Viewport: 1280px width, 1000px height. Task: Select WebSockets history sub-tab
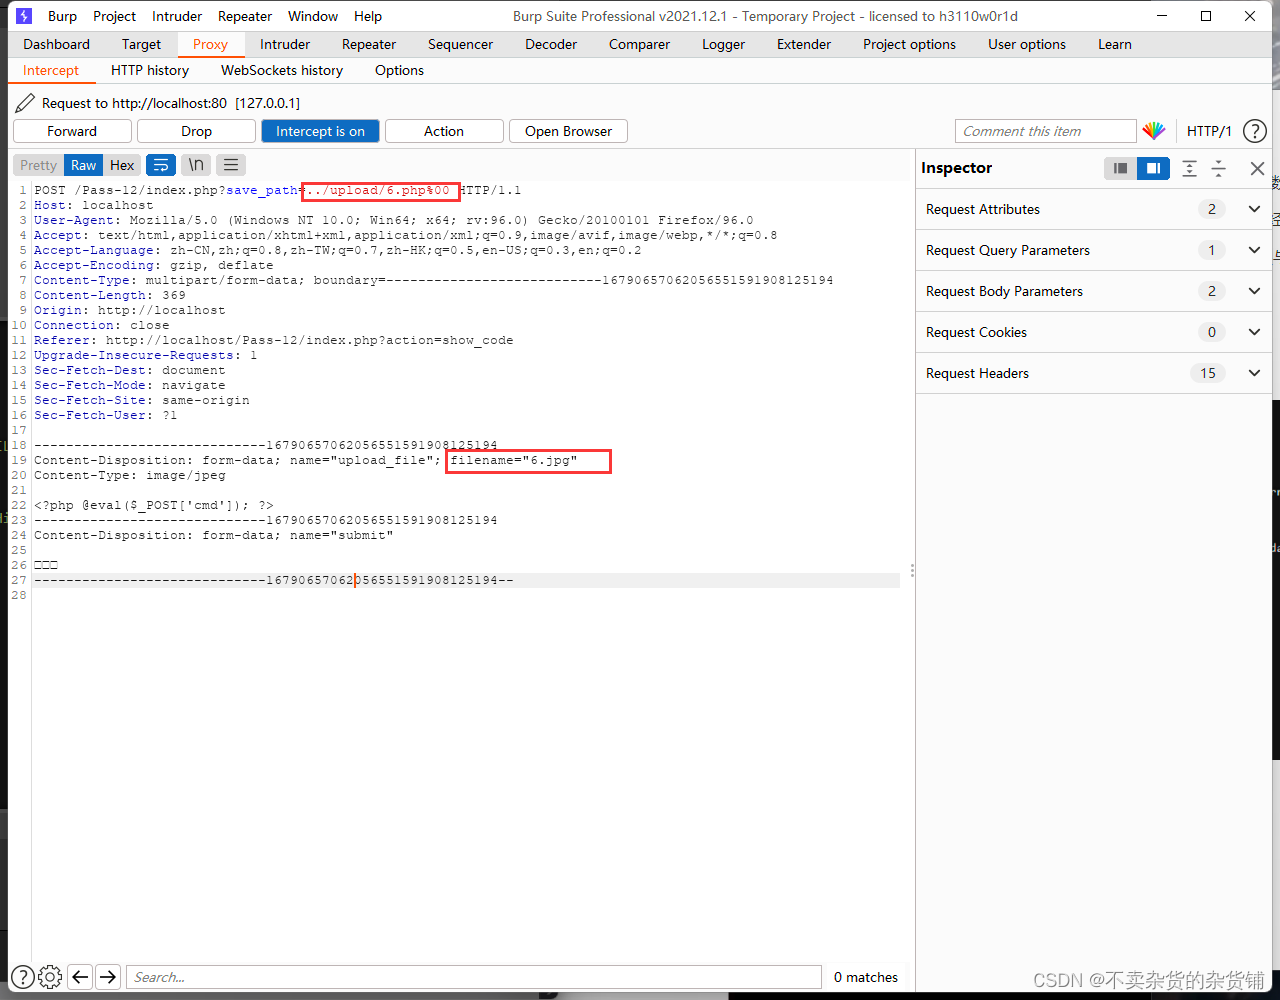[282, 70]
